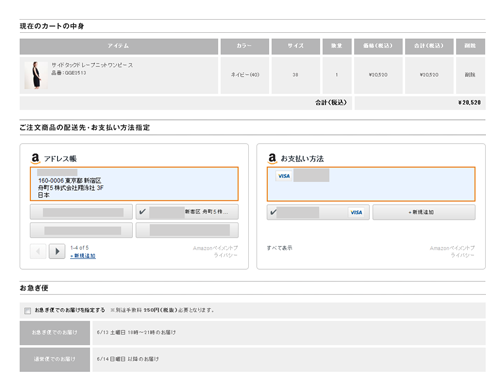Open Amazonペイメントプライバシー link in payment widget
500x375 pixels.
tap(452, 252)
